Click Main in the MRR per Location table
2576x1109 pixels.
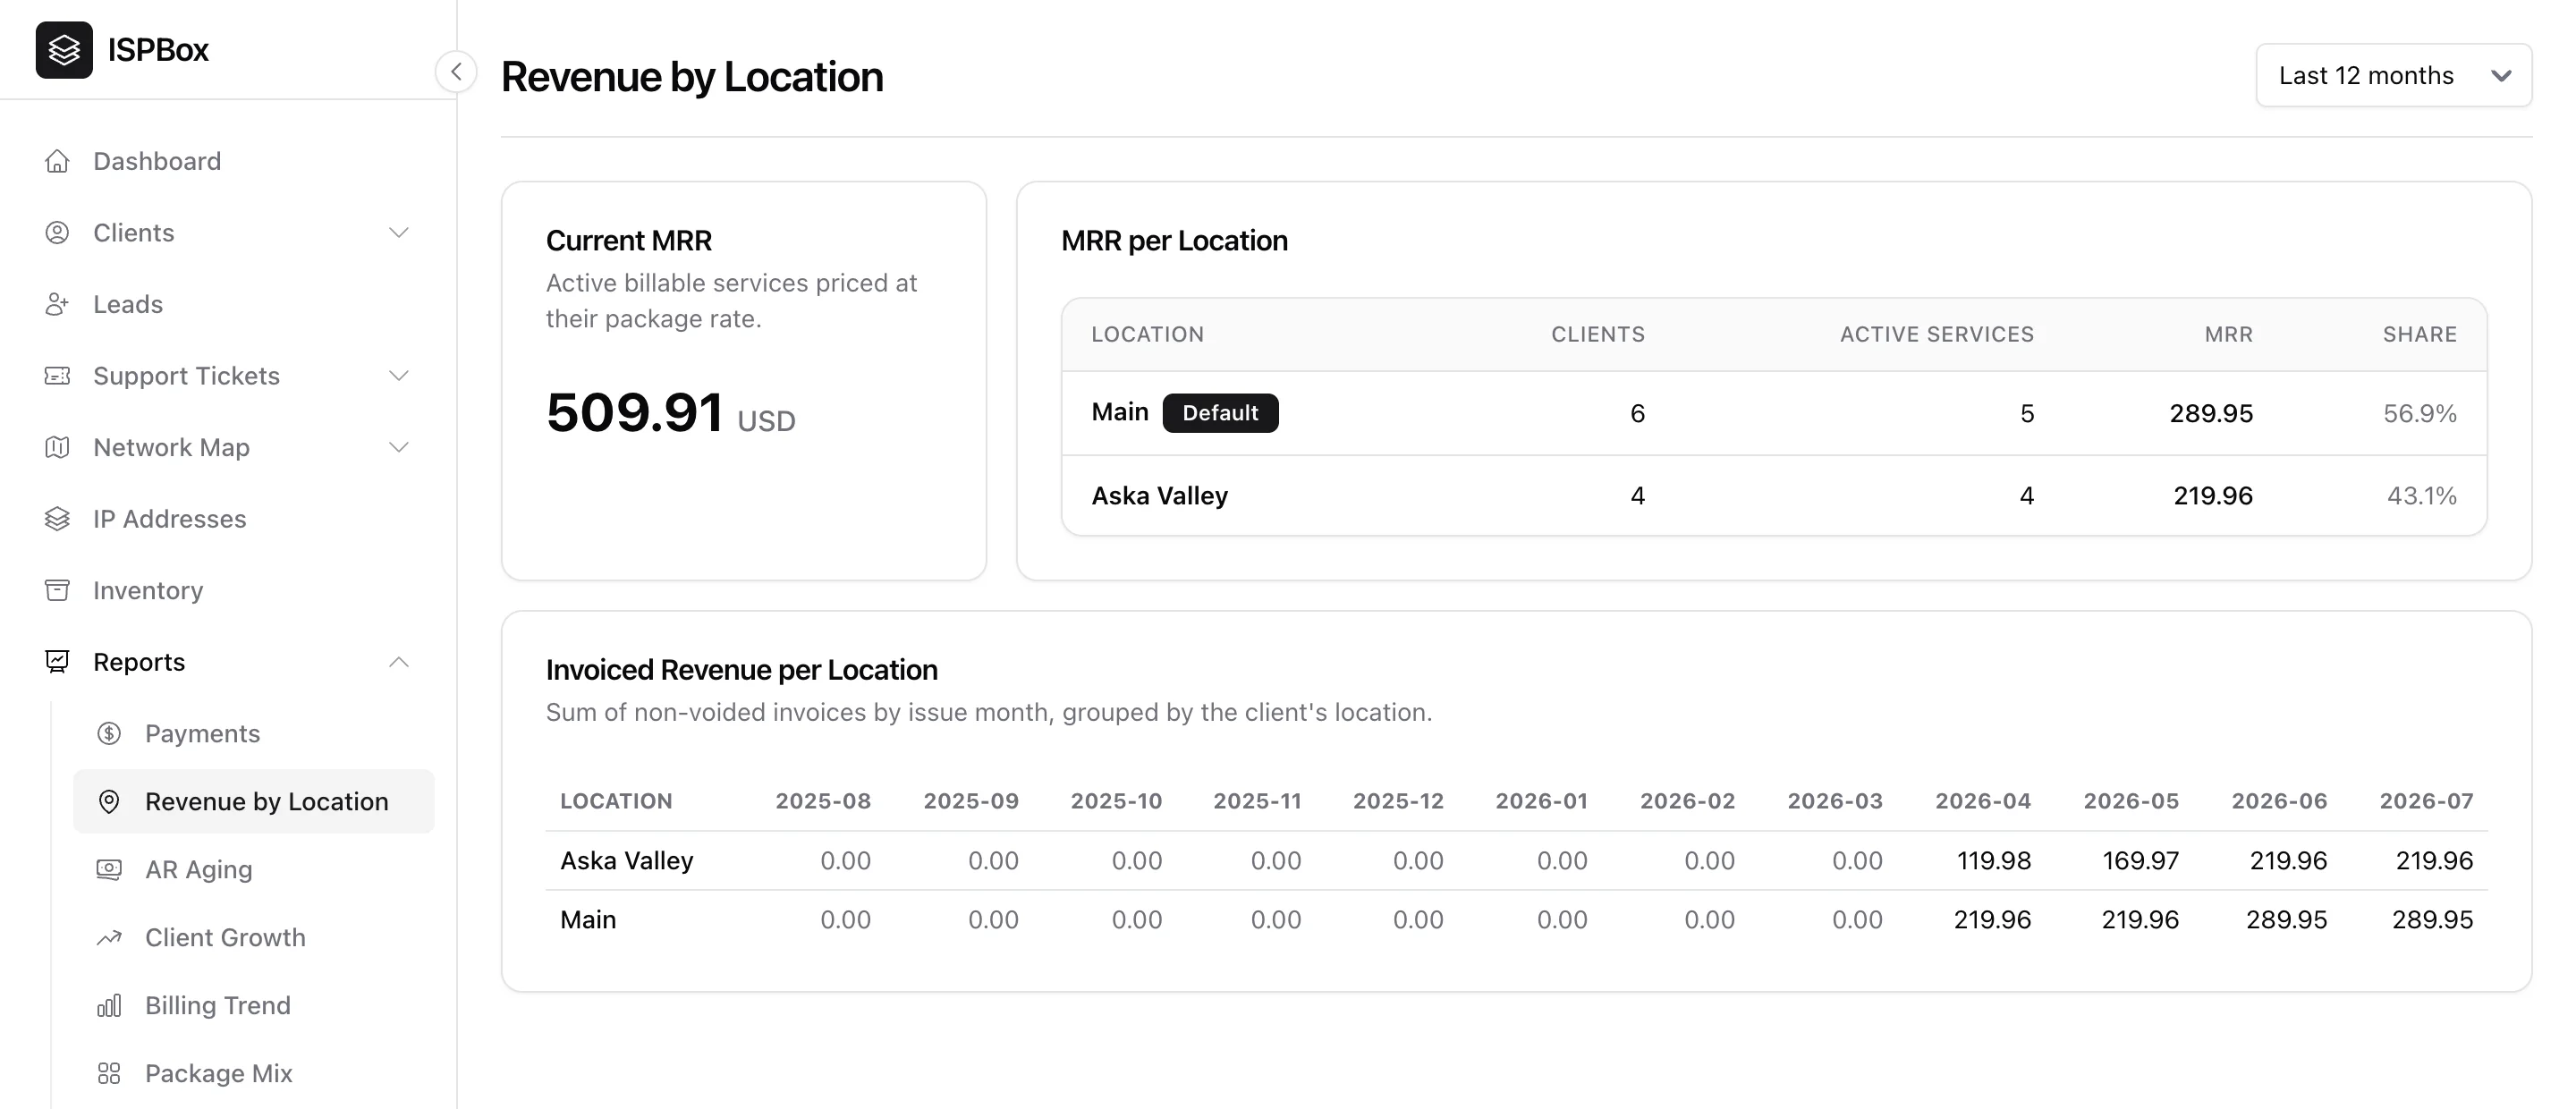click(x=1120, y=412)
